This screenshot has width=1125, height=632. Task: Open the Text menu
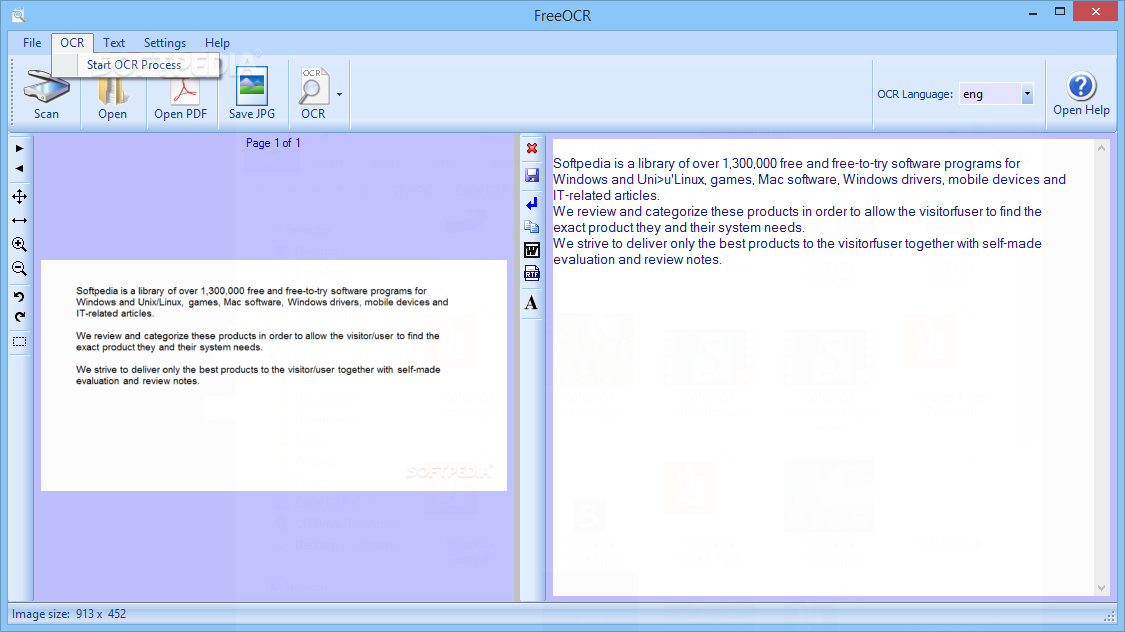pyautogui.click(x=113, y=43)
